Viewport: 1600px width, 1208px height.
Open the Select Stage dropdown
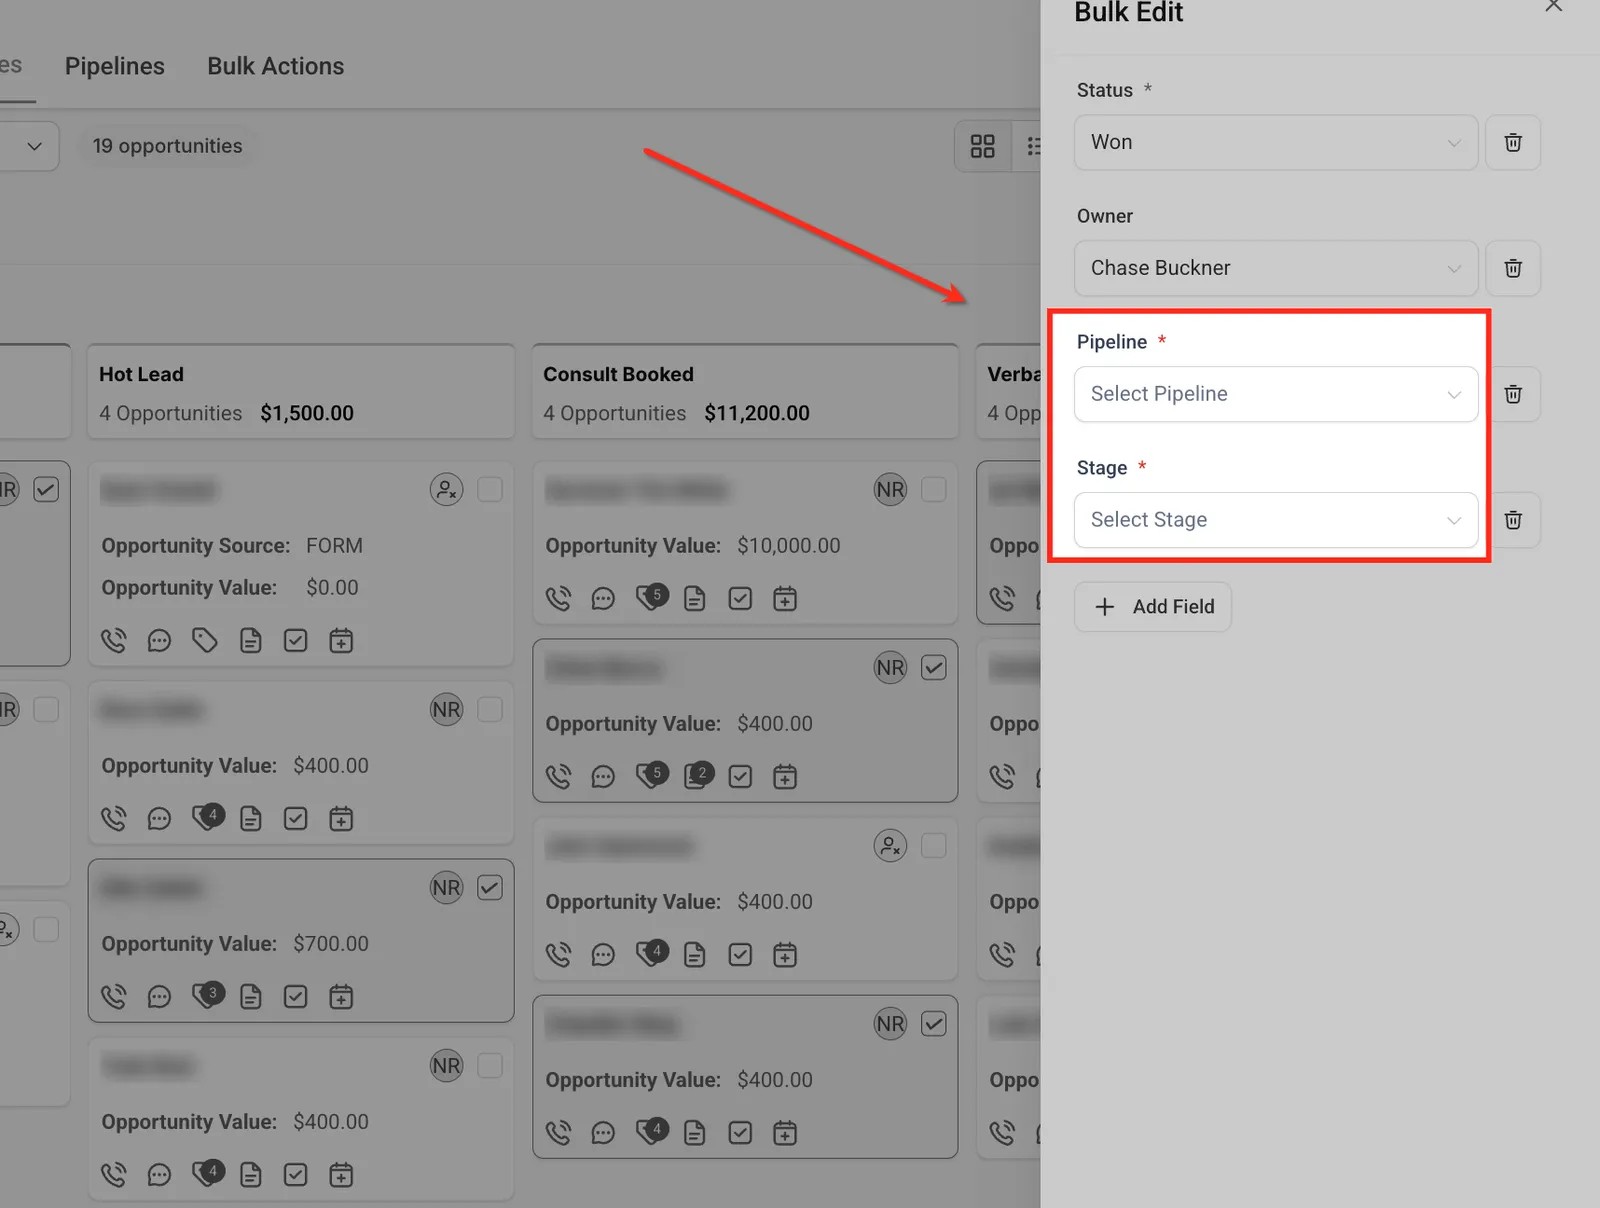click(1276, 520)
